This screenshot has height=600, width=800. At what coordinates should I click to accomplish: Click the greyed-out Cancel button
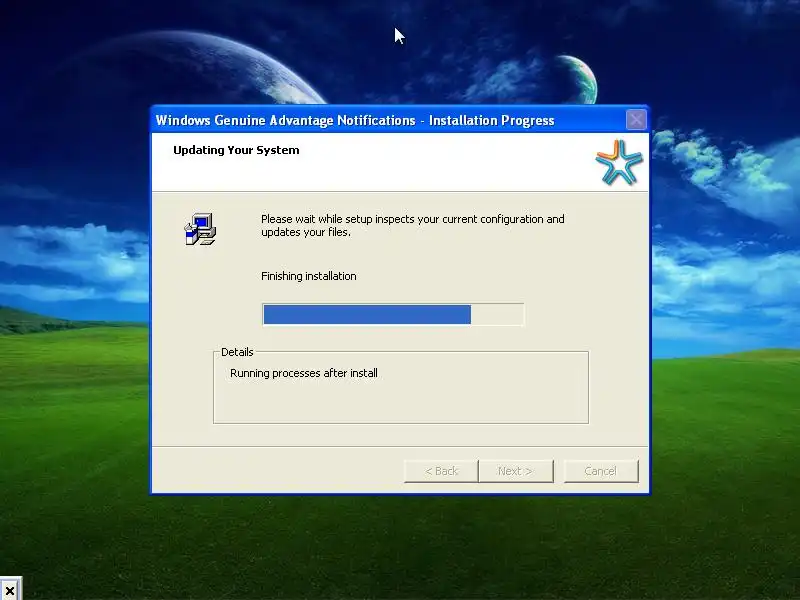601,471
